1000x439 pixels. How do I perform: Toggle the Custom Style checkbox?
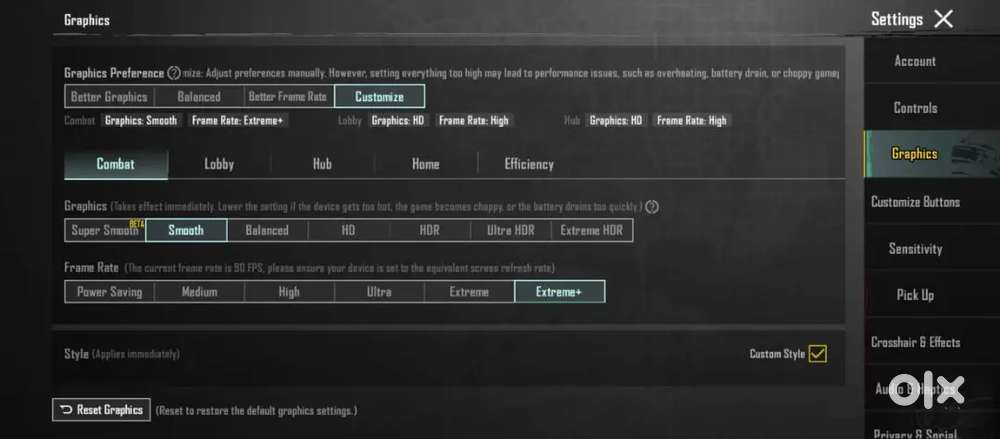click(x=817, y=353)
